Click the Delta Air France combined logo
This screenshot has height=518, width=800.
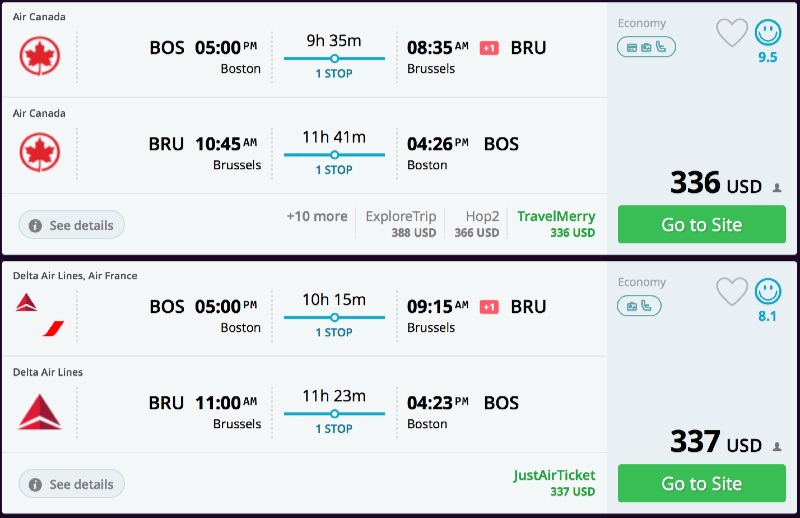(40, 315)
